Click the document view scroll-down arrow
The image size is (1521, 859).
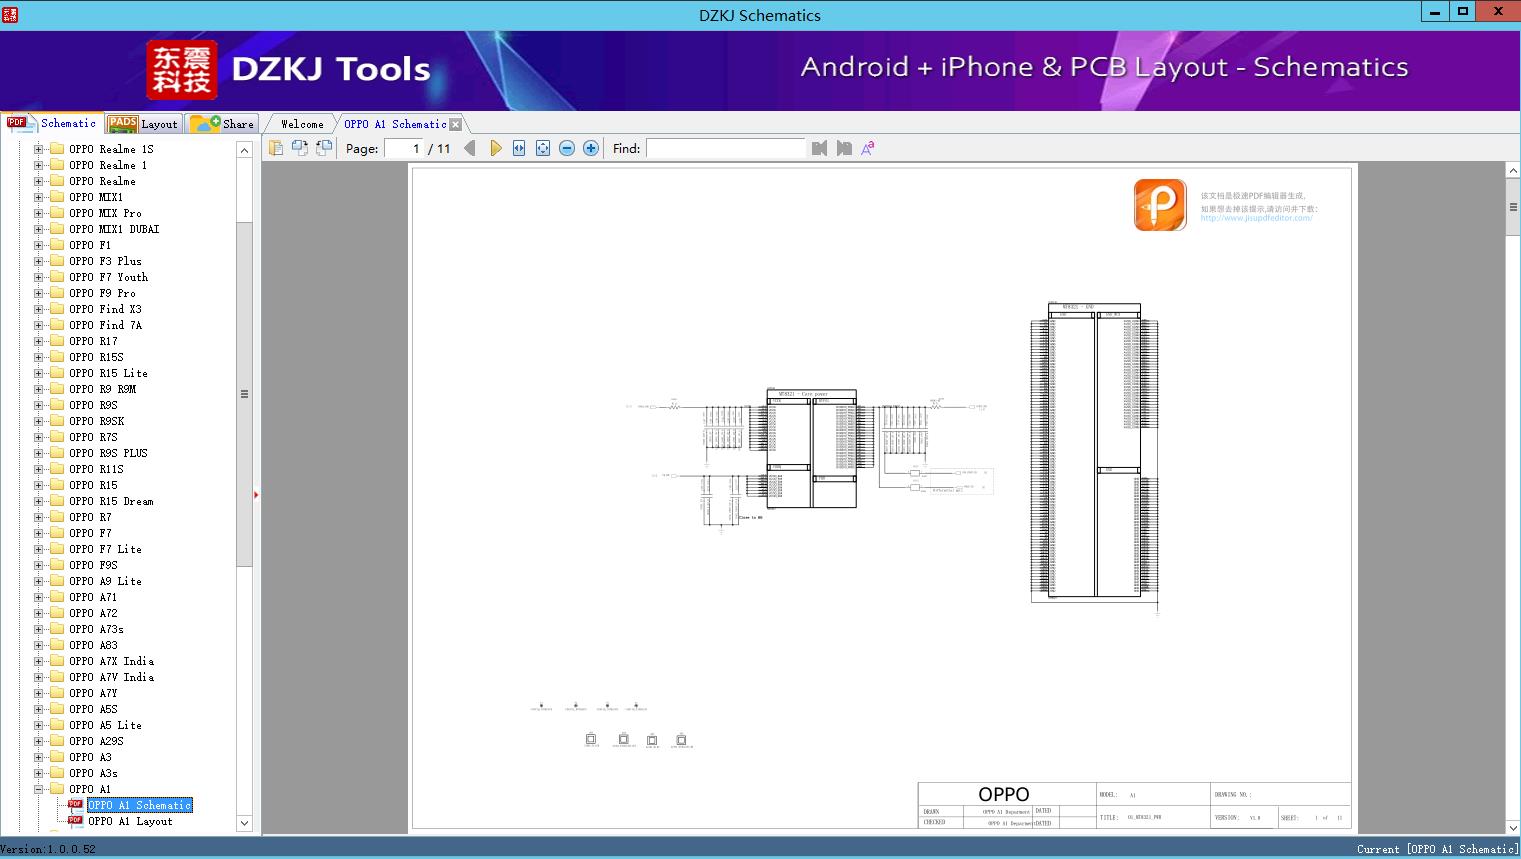(1513, 827)
